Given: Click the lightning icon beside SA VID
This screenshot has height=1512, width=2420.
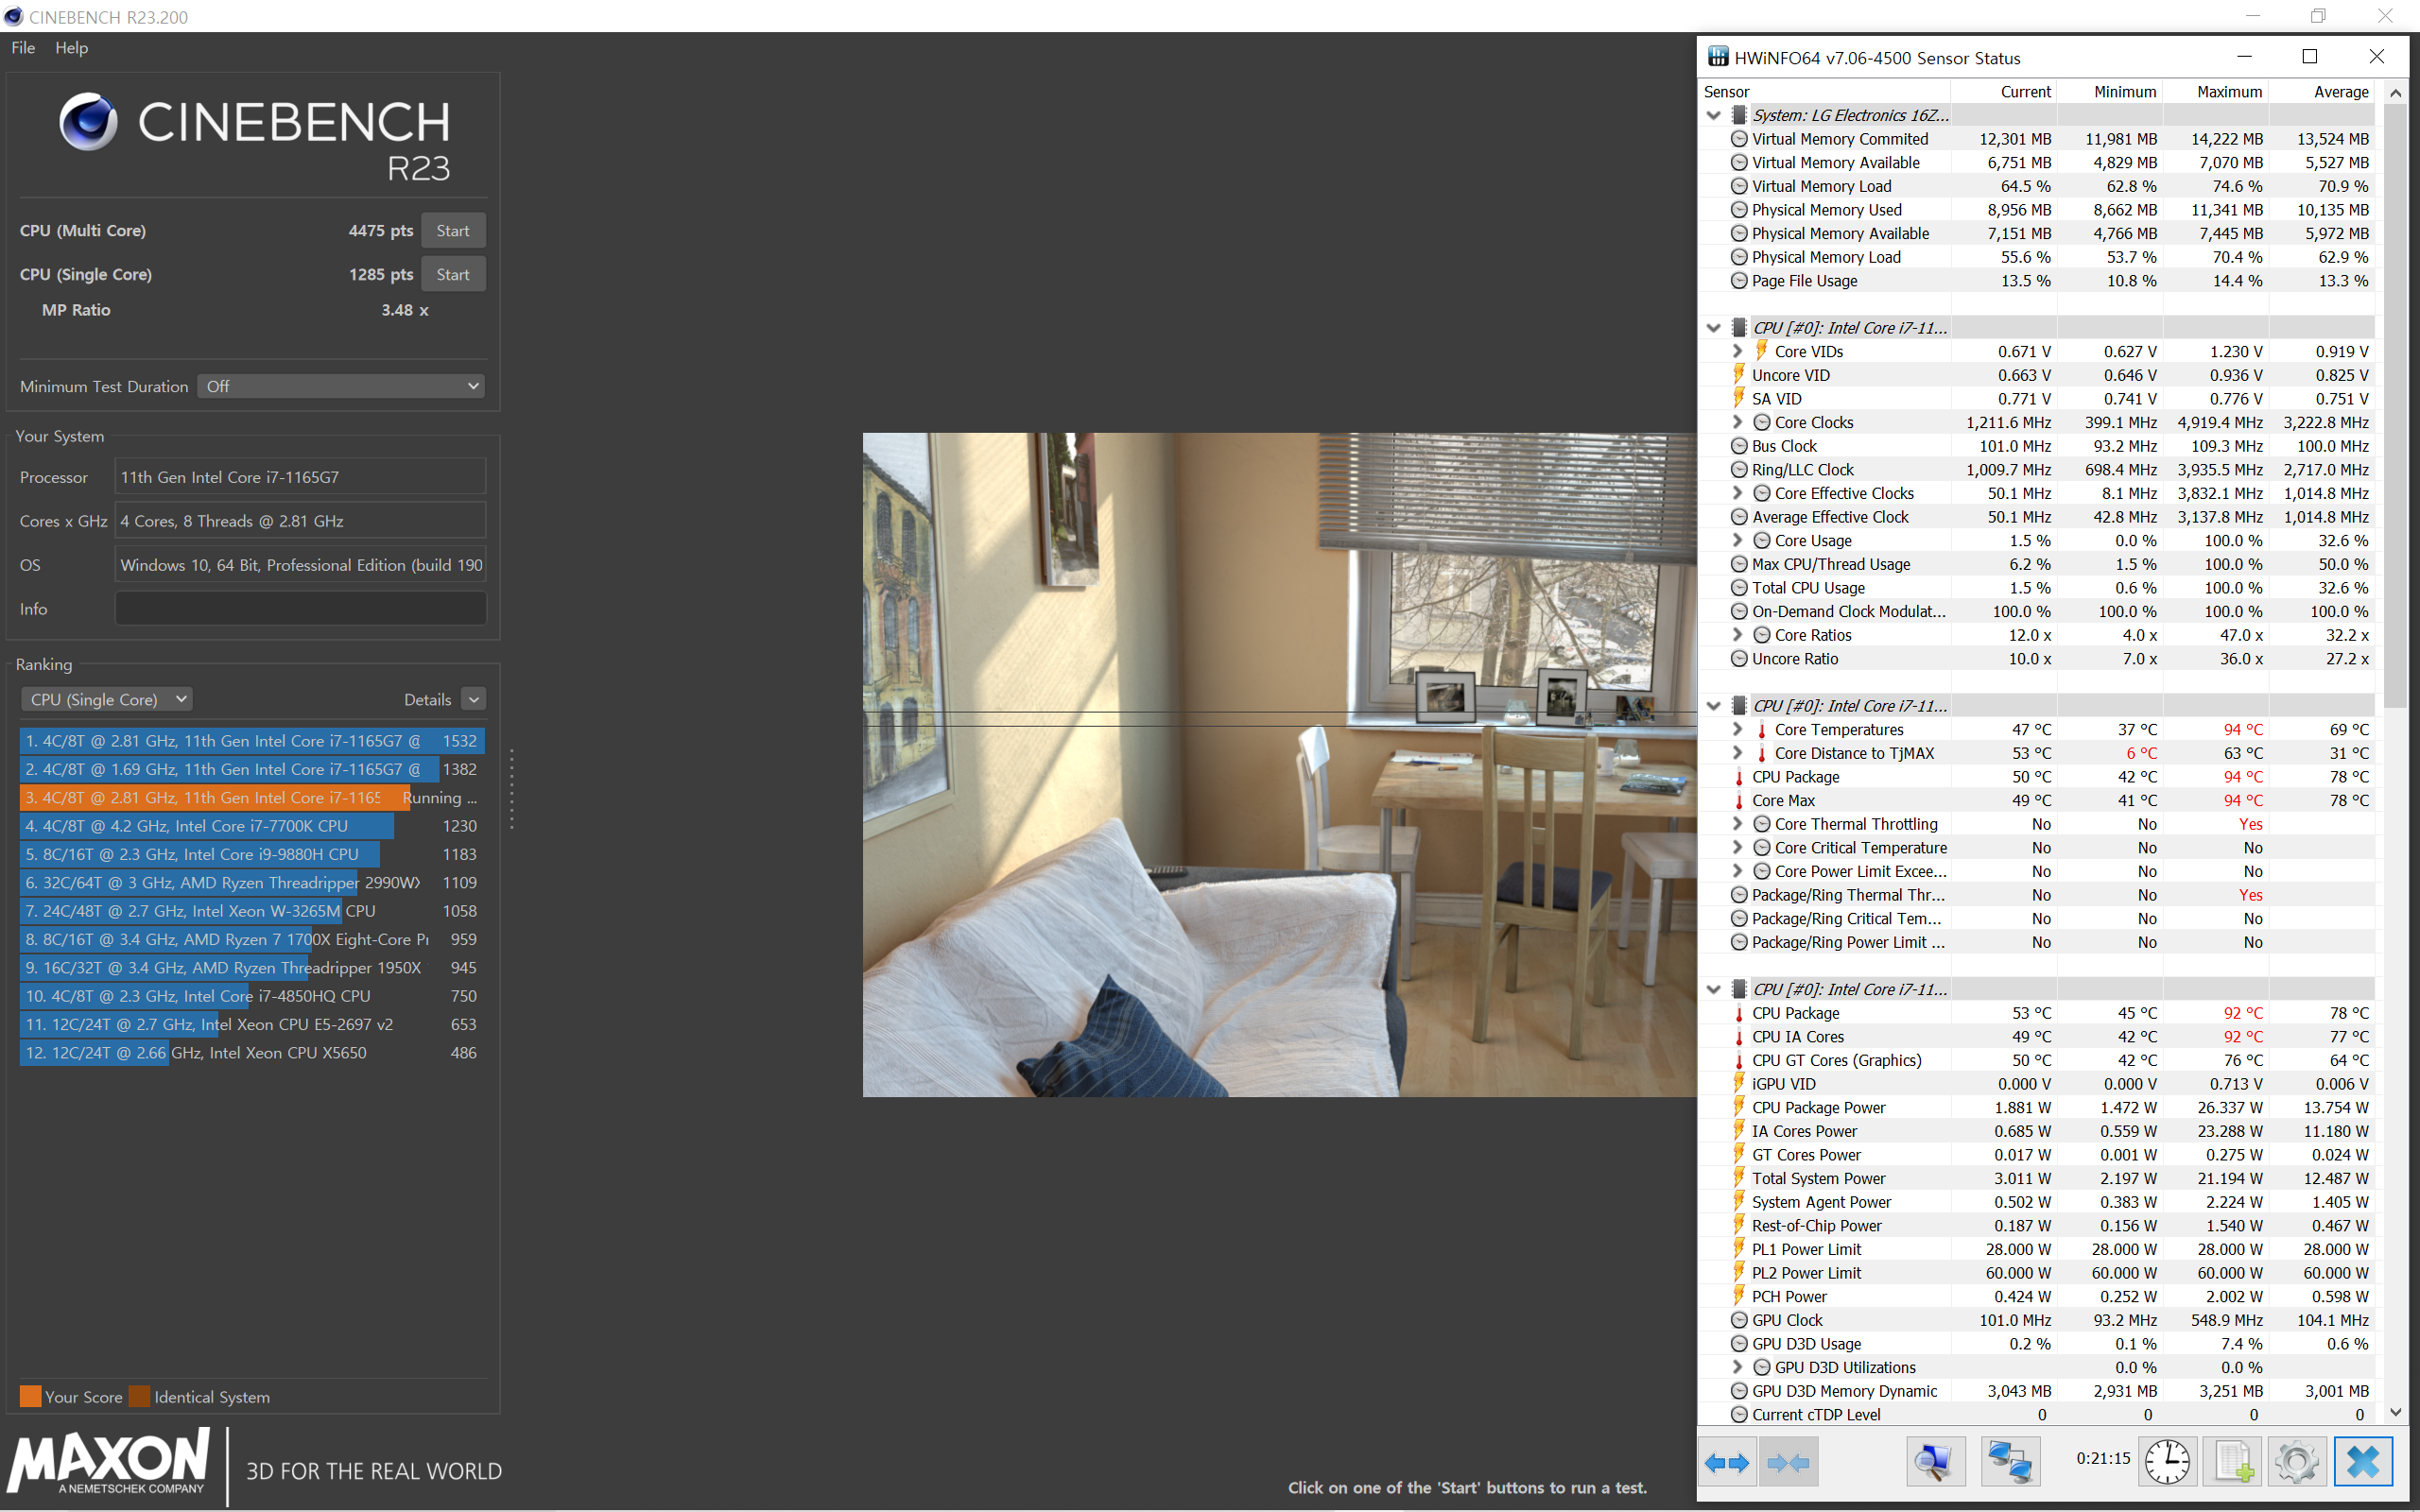Looking at the screenshot, I should 1739,399.
